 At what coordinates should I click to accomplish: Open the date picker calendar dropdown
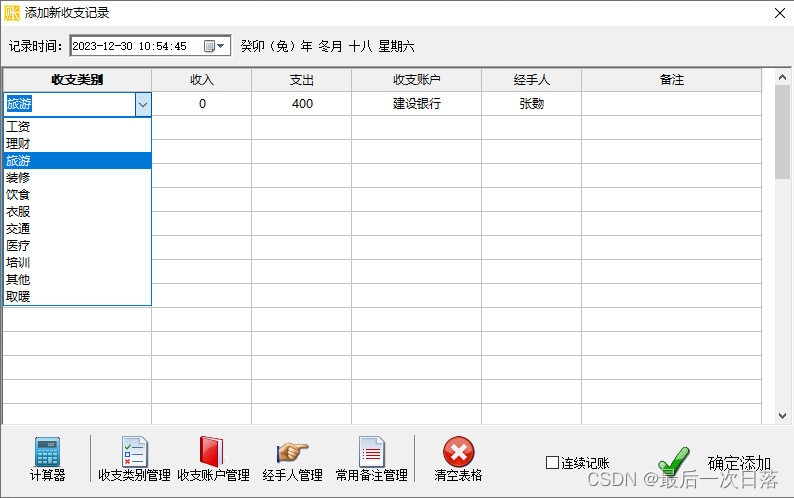[x=214, y=46]
